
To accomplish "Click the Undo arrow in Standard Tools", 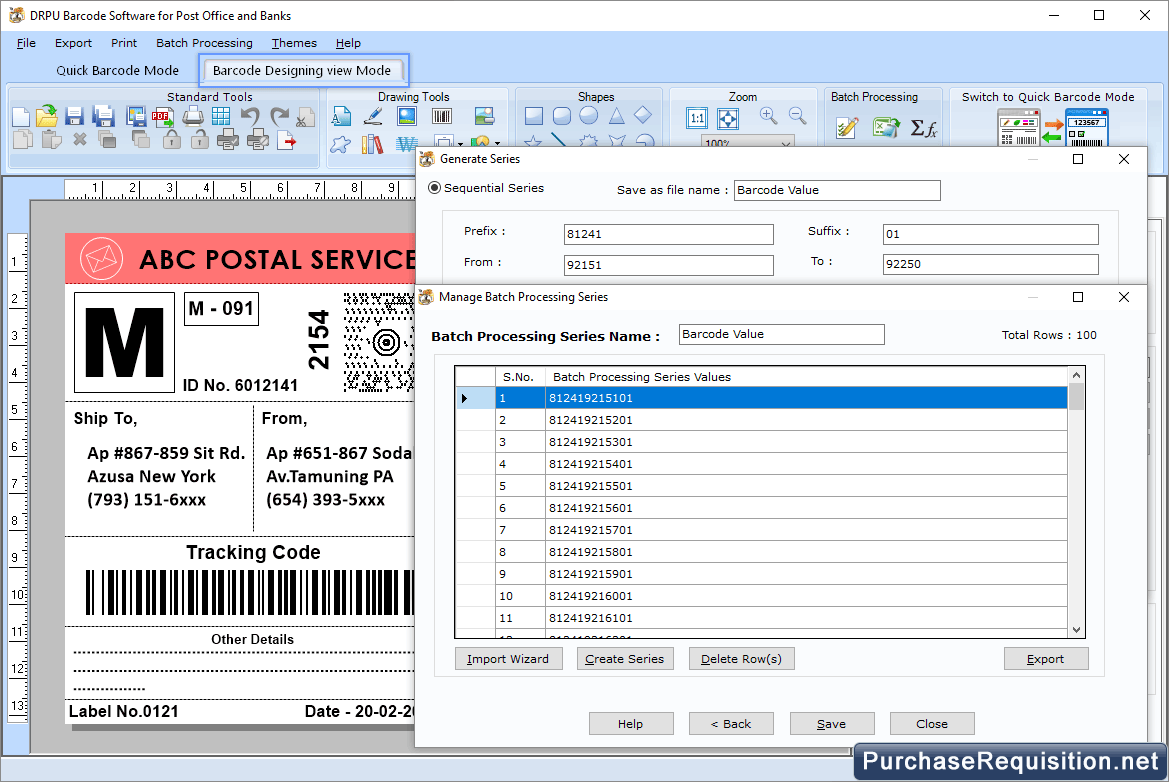I will (x=250, y=116).
